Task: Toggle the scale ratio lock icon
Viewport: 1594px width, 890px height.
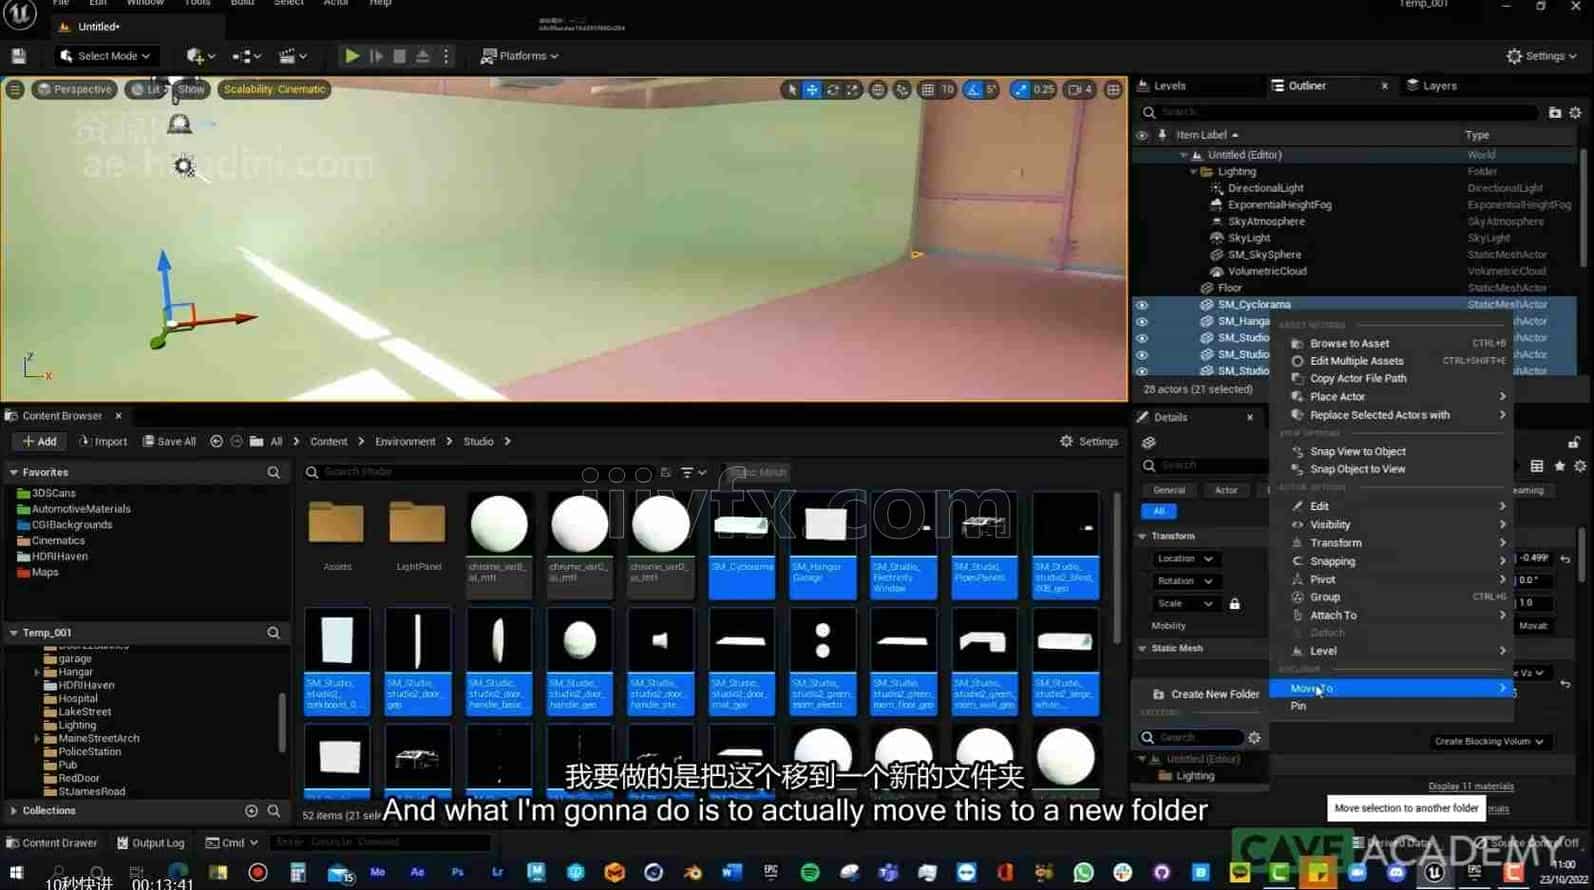Action: pos(1235,604)
